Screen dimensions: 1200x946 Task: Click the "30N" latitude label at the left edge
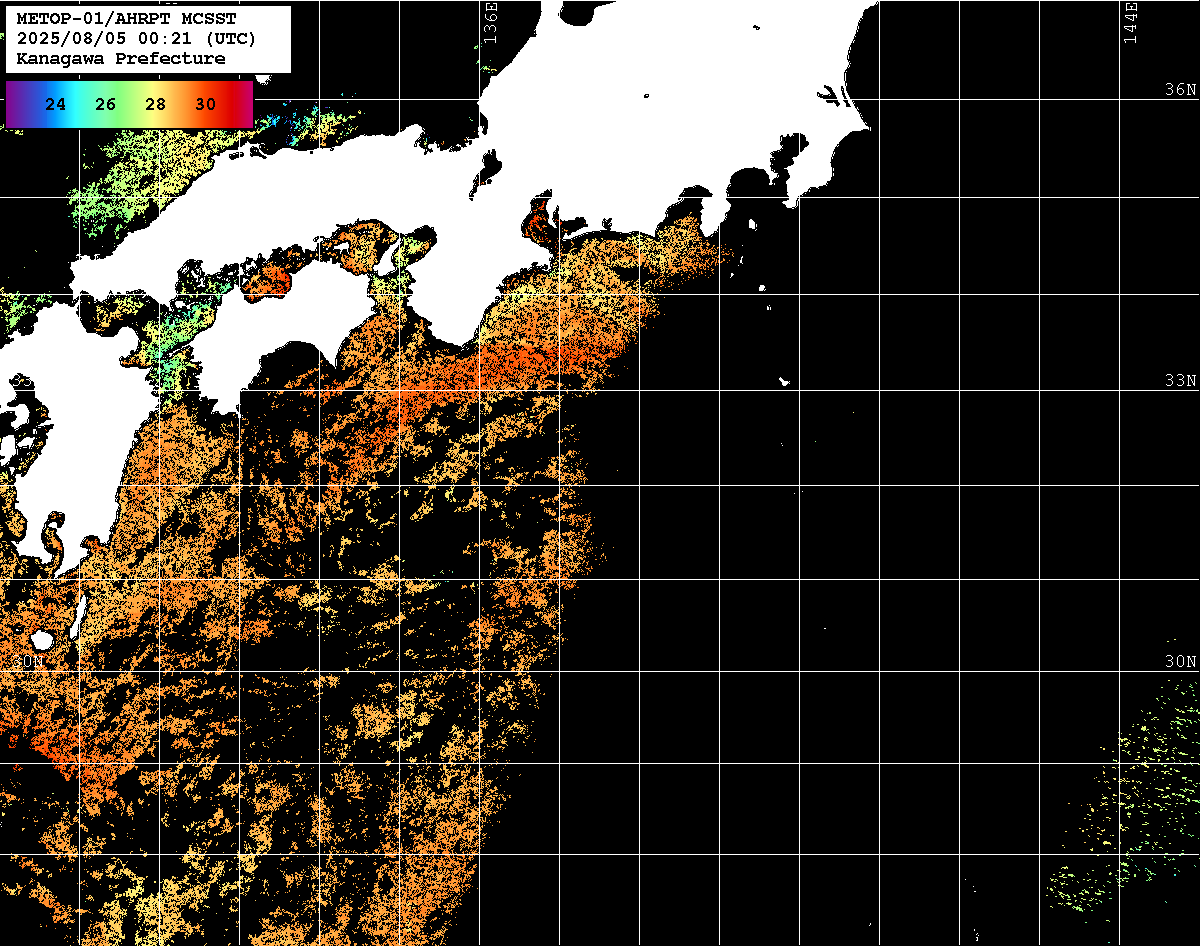(x=28, y=662)
